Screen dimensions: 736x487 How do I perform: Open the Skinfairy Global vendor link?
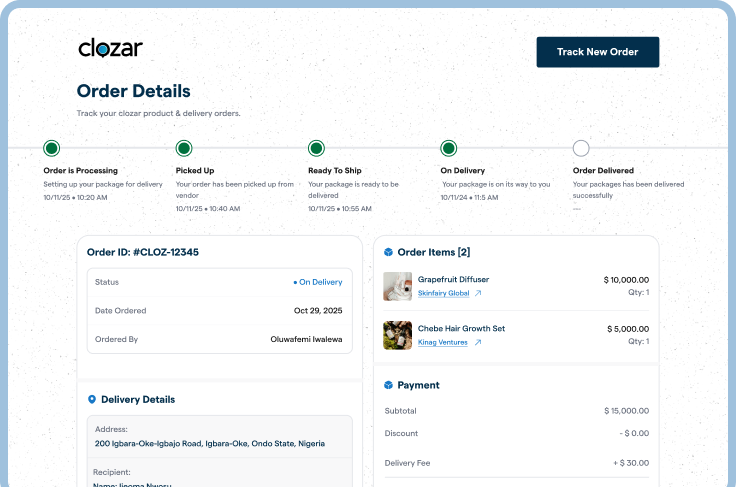click(443, 293)
